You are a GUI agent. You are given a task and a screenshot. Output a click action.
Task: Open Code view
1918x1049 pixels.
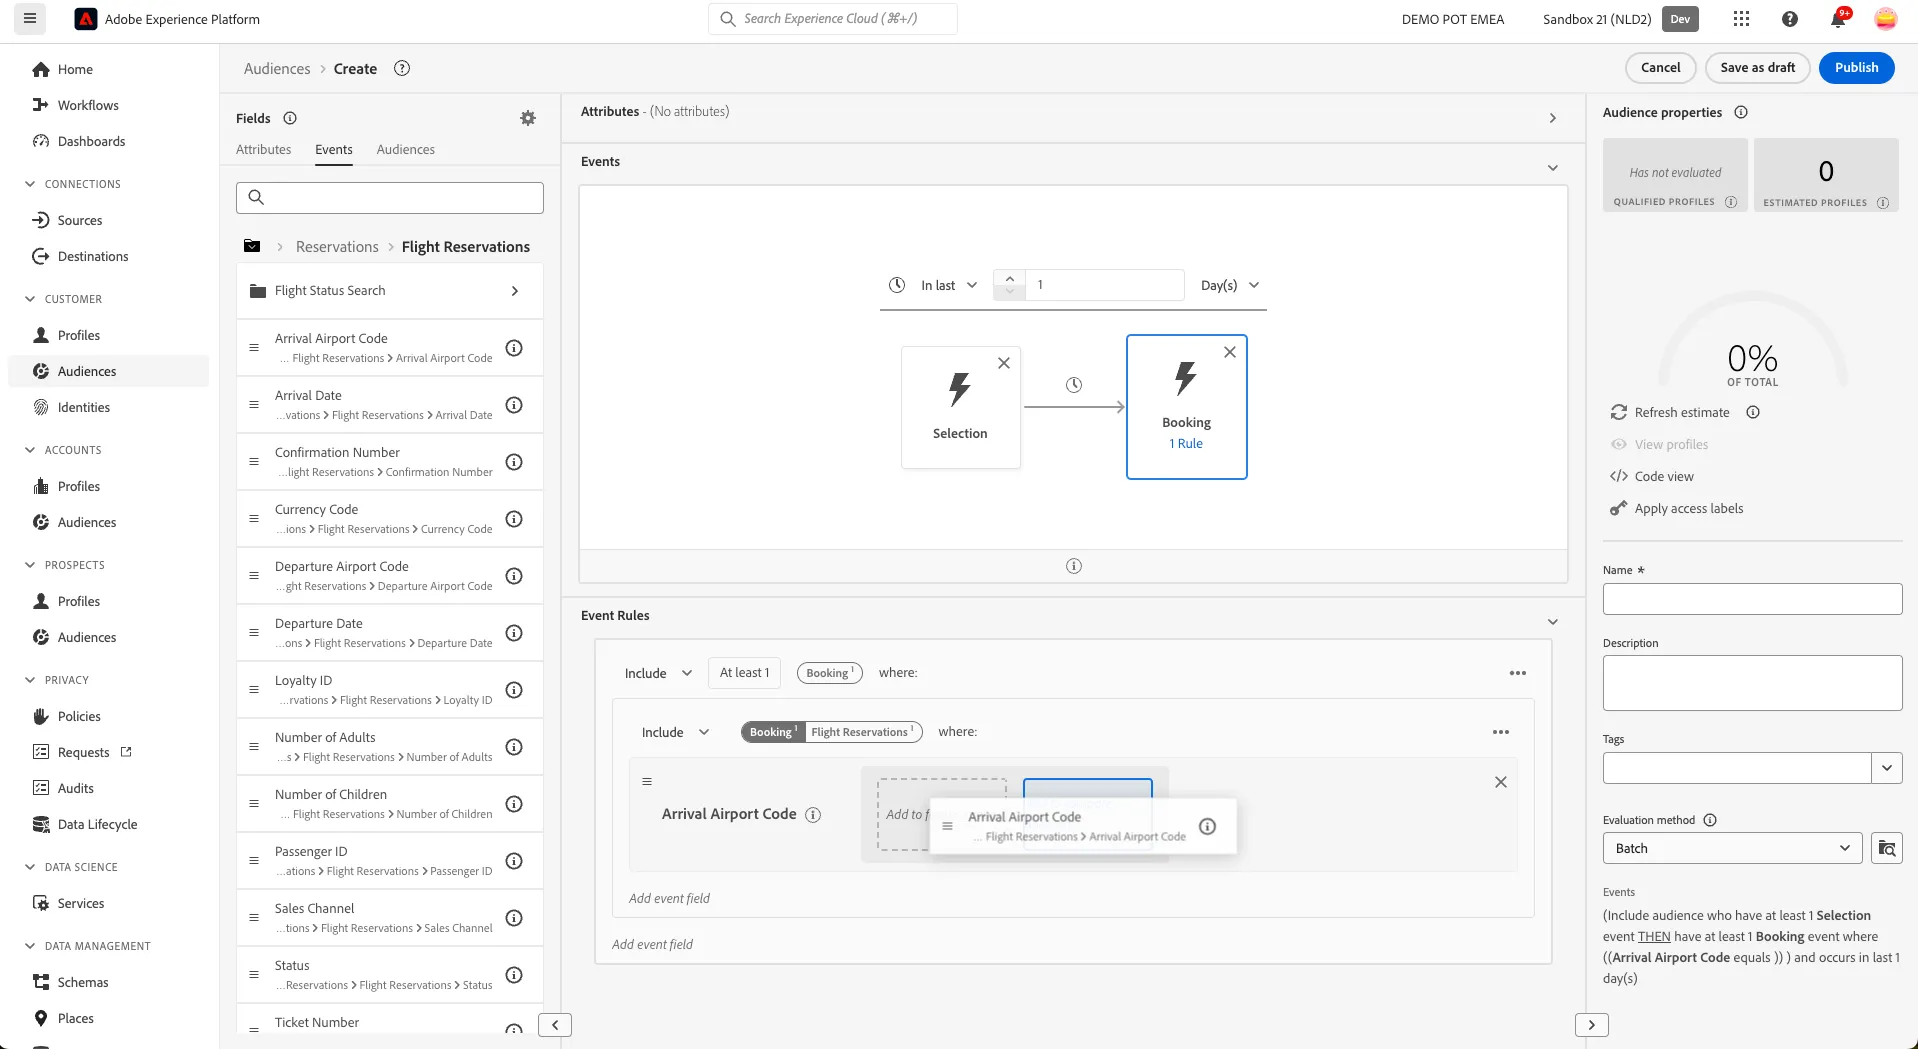(x=1664, y=476)
